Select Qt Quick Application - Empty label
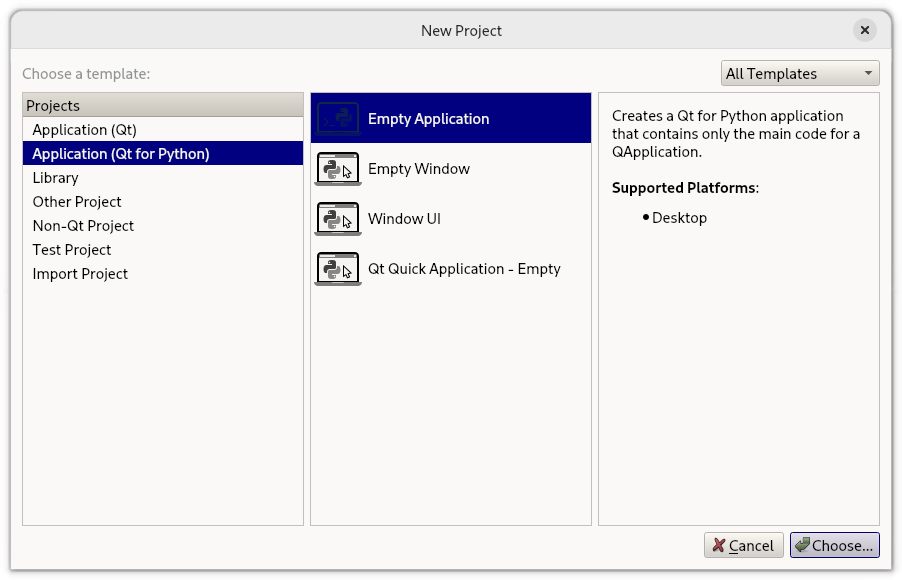The height and width of the screenshot is (580, 902). click(x=464, y=269)
